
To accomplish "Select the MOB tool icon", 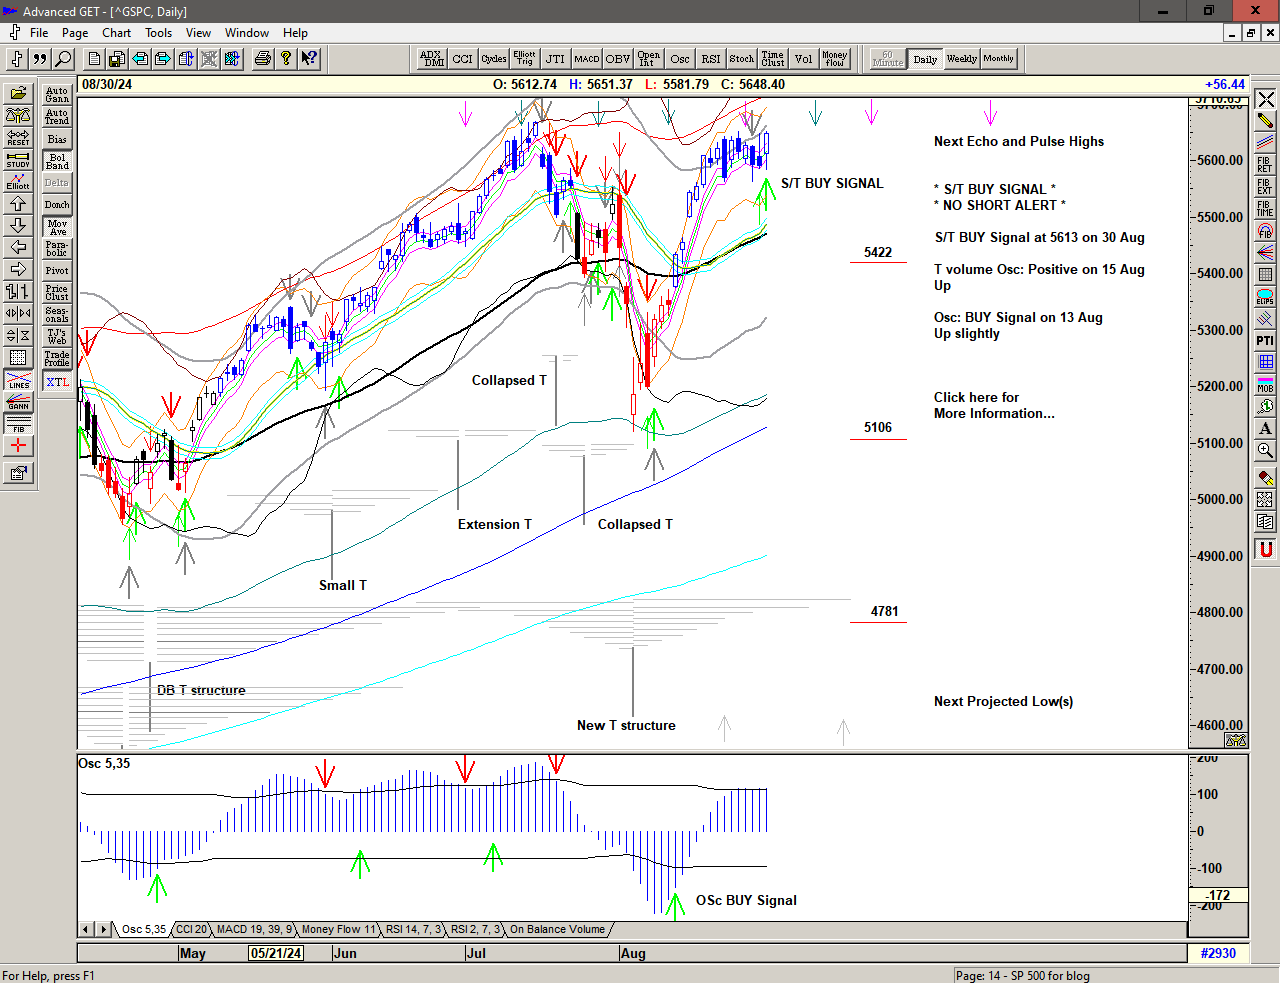I will (x=1265, y=385).
